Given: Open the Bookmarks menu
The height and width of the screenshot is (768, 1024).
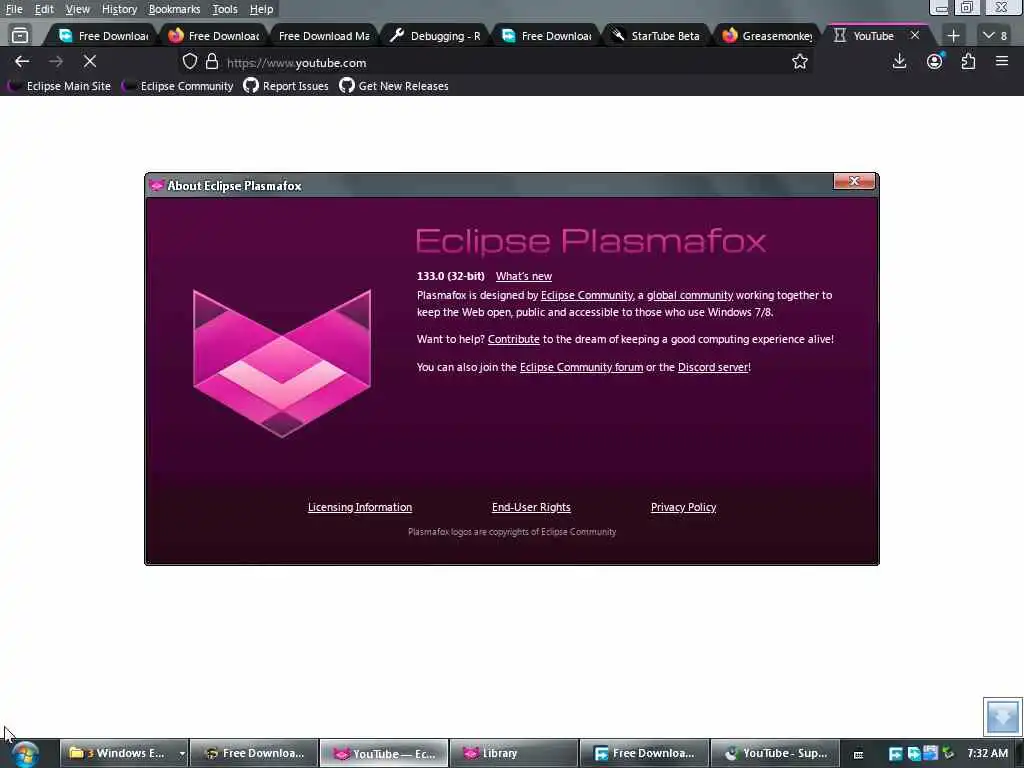Looking at the screenshot, I should click(174, 9).
